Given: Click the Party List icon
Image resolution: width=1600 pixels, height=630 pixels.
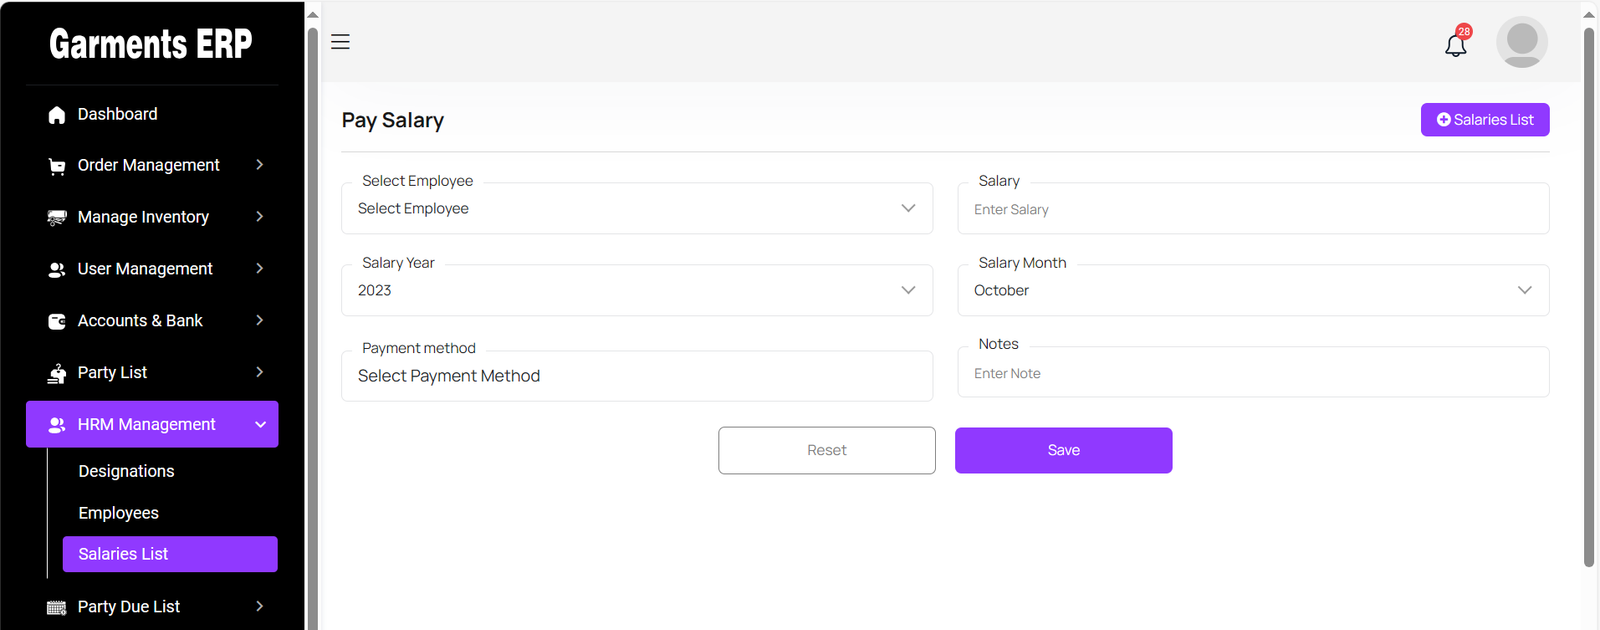Looking at the screenshot, I should coord(57,373).
